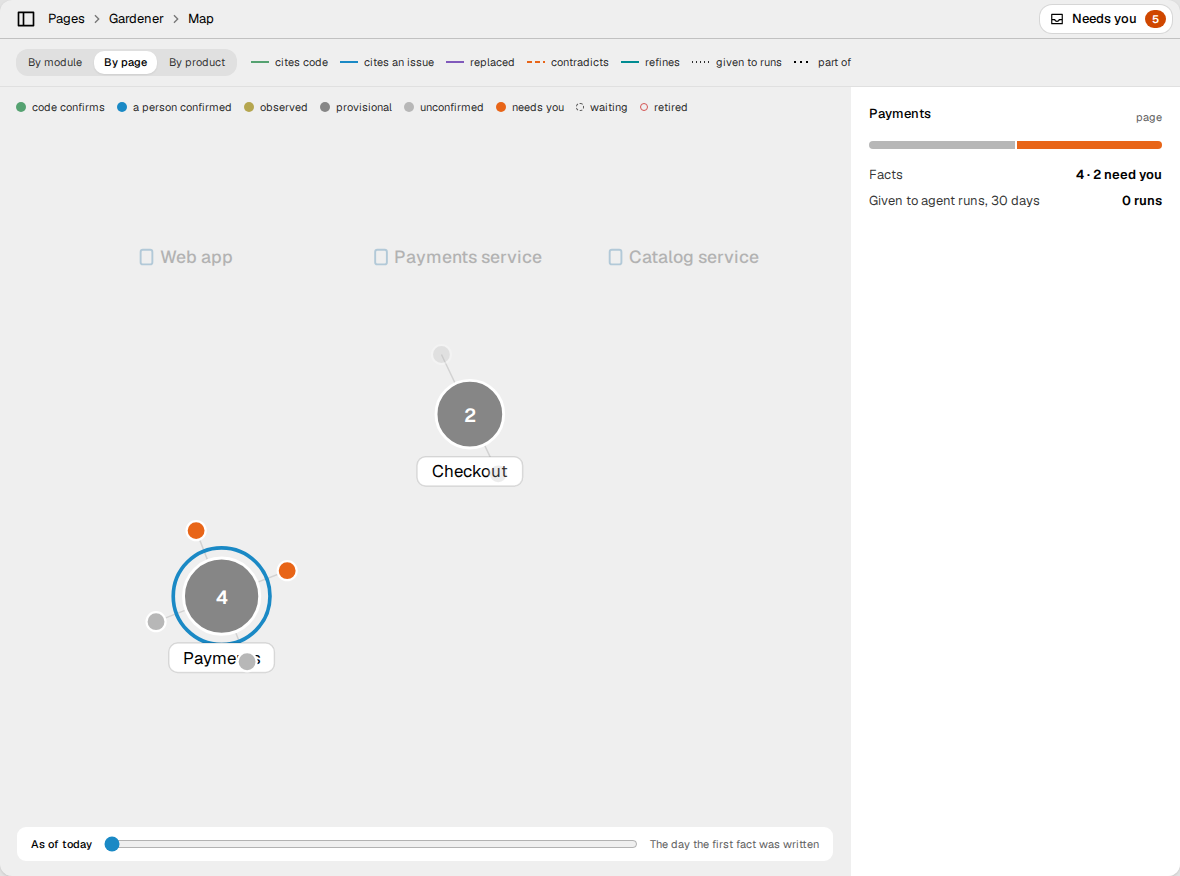Toggle the sidebar panel icon
The width and height of the screenshot is (1180, 876).
(x=26, y=19)
